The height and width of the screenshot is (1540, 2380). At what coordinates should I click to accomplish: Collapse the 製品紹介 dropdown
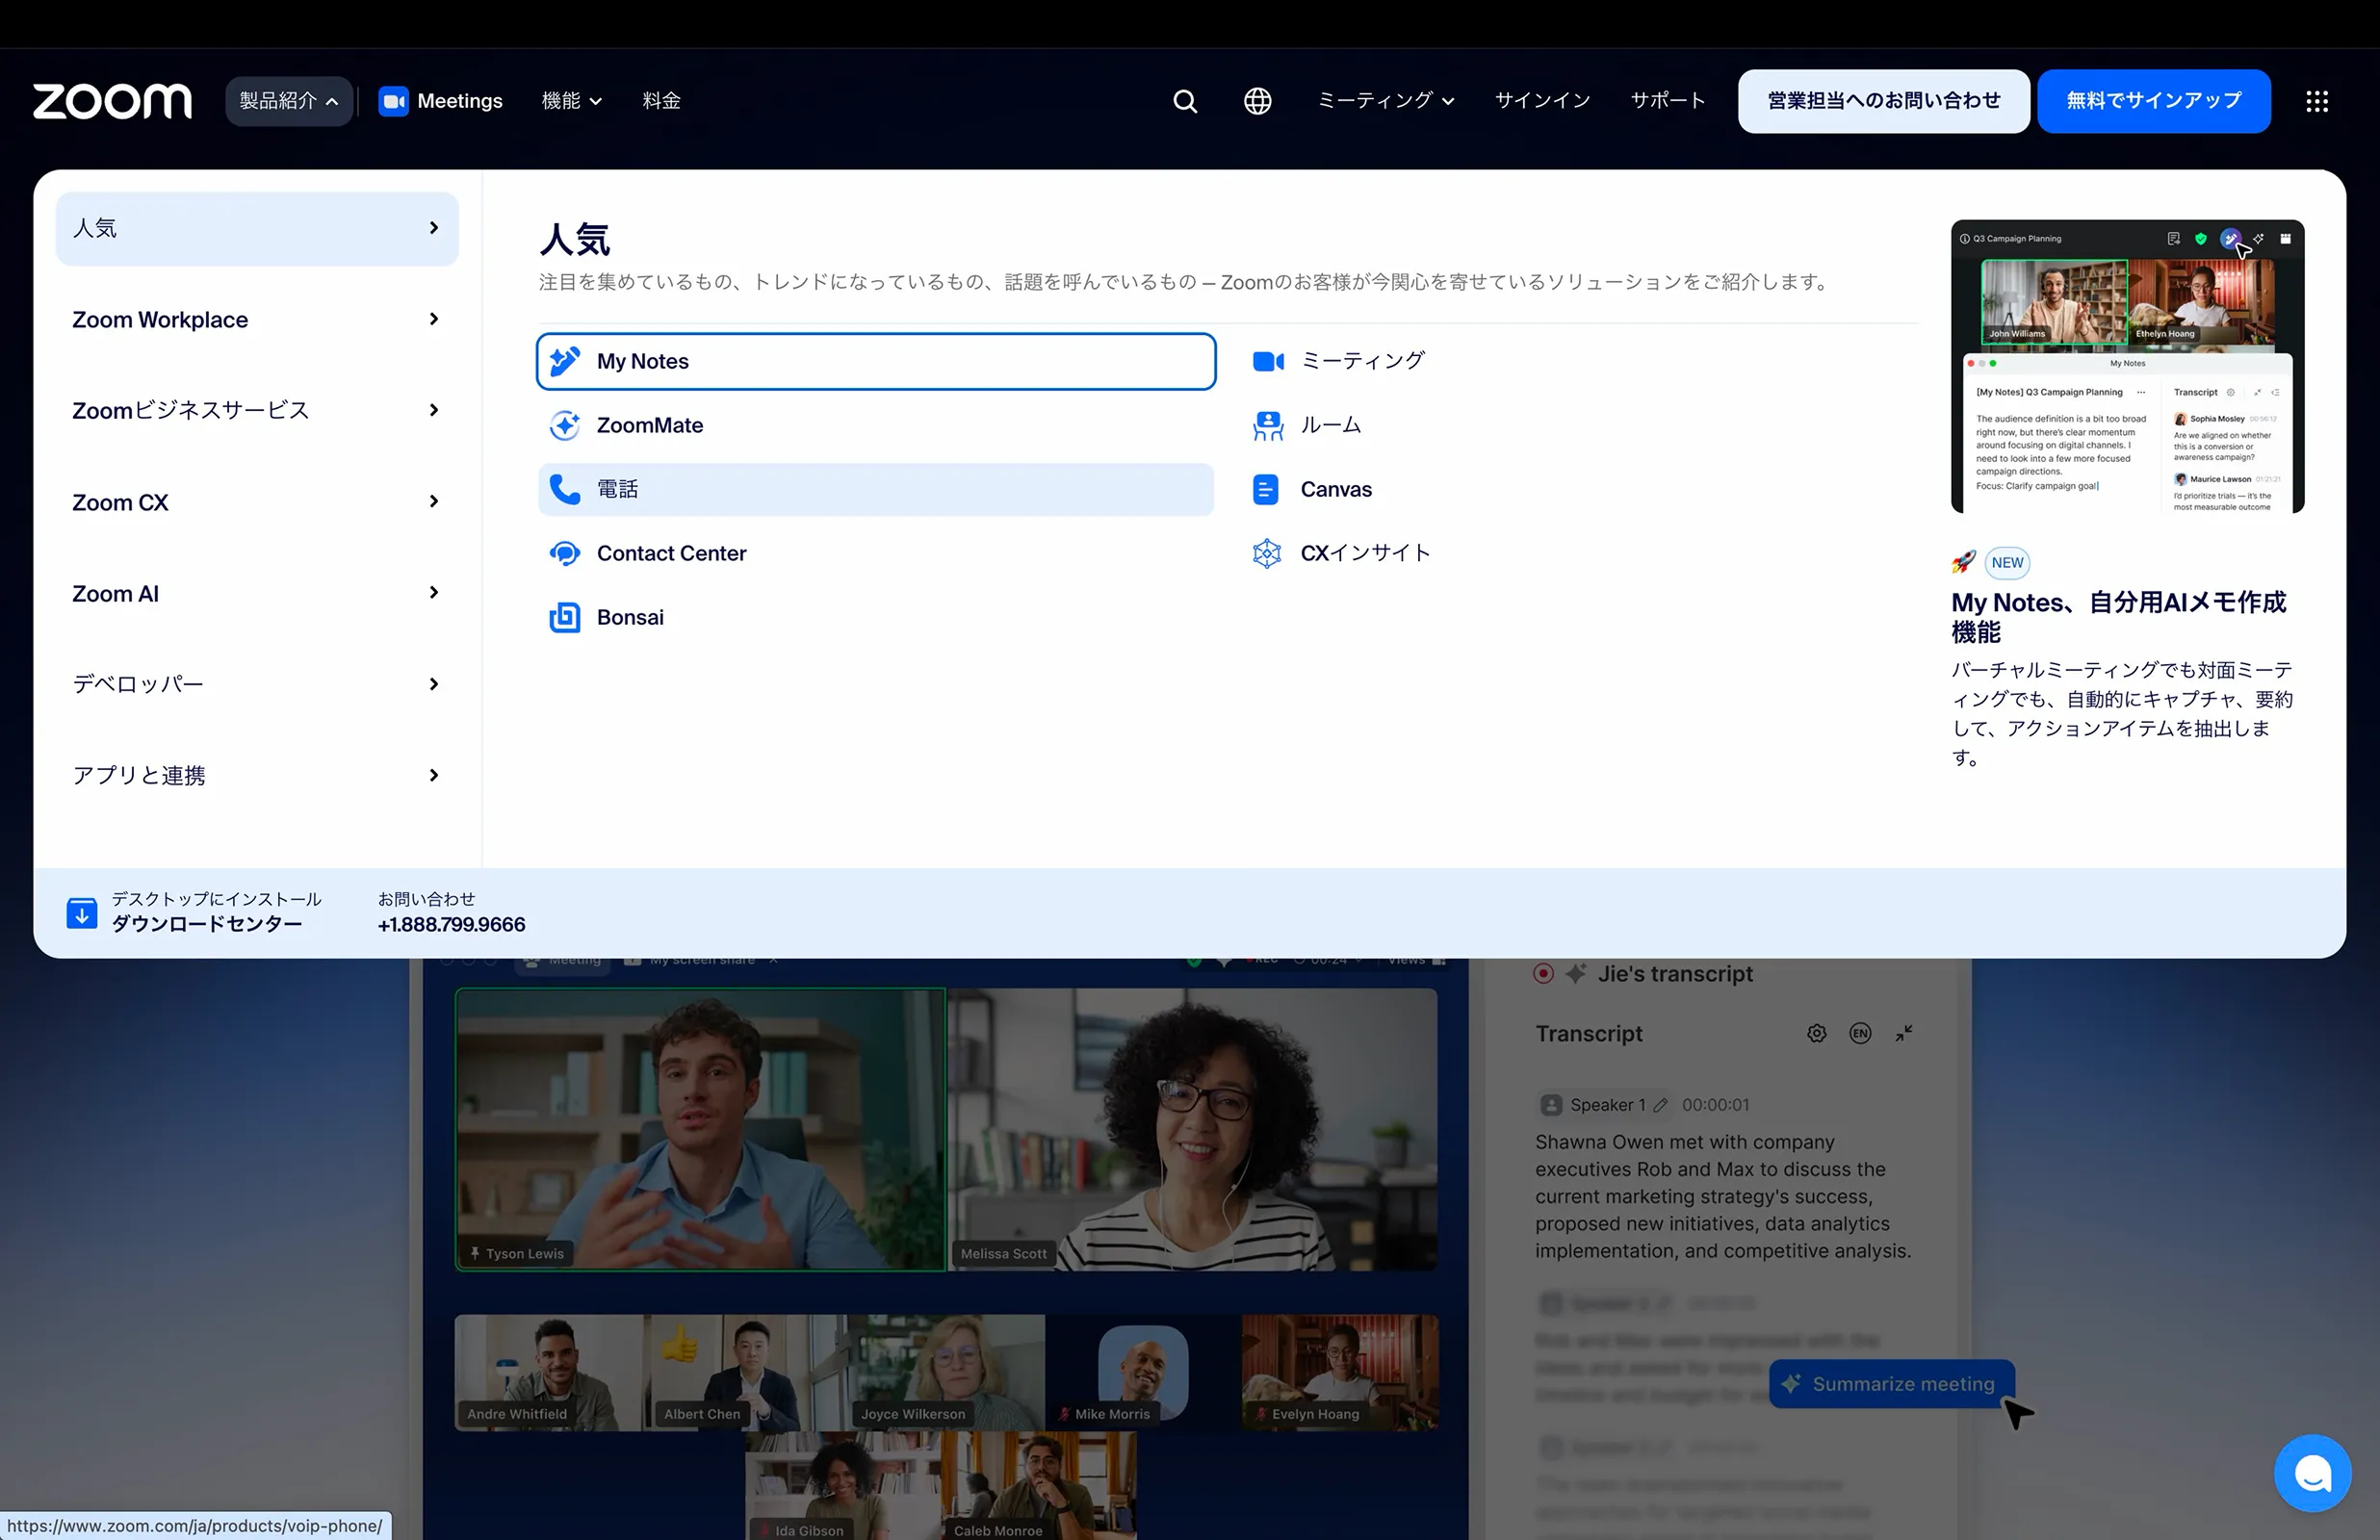tap(289, 101)
